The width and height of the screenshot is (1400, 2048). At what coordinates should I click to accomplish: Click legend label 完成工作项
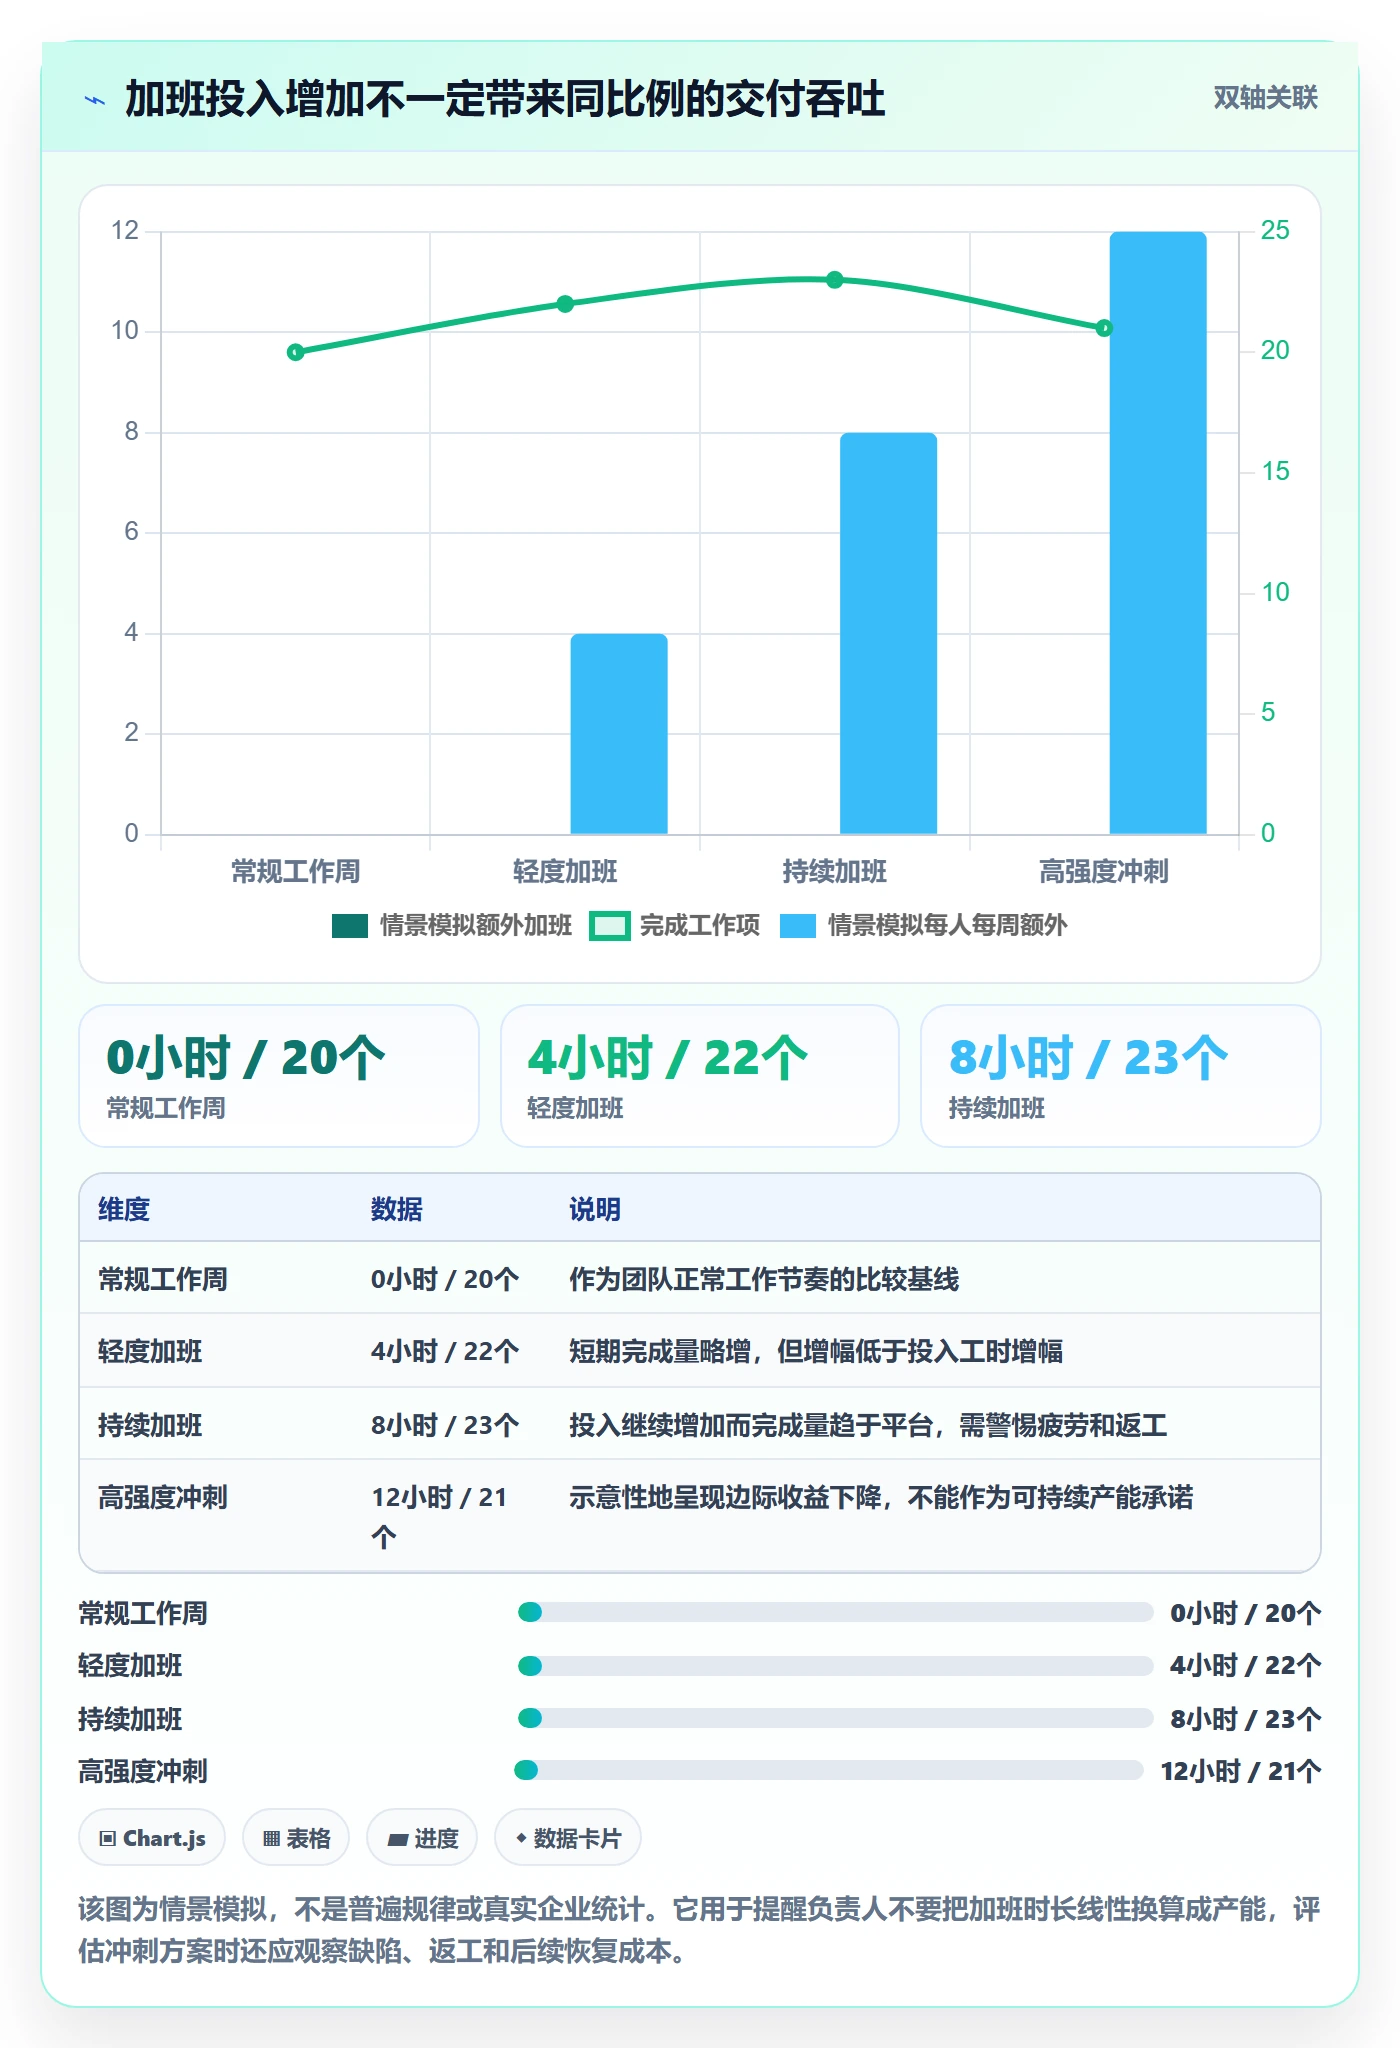point(700,926)
